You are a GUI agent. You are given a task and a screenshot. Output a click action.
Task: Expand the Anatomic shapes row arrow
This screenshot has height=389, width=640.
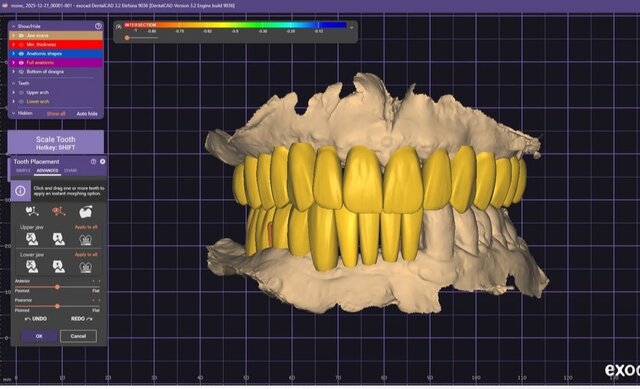13,53
